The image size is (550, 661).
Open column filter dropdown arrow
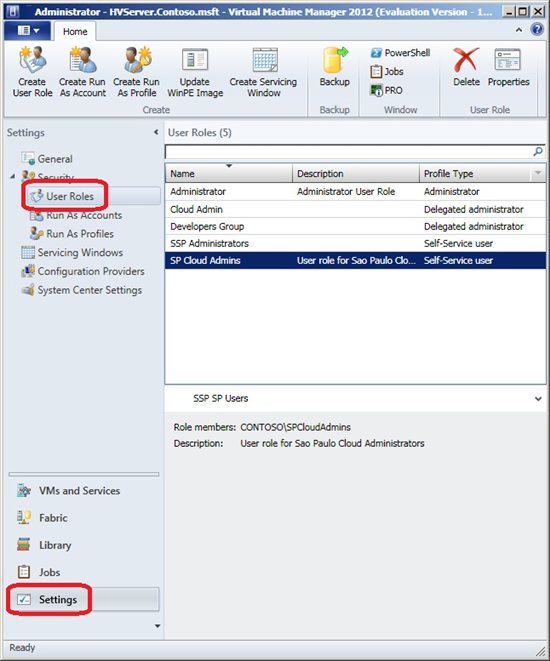click(x=538, y=173)
